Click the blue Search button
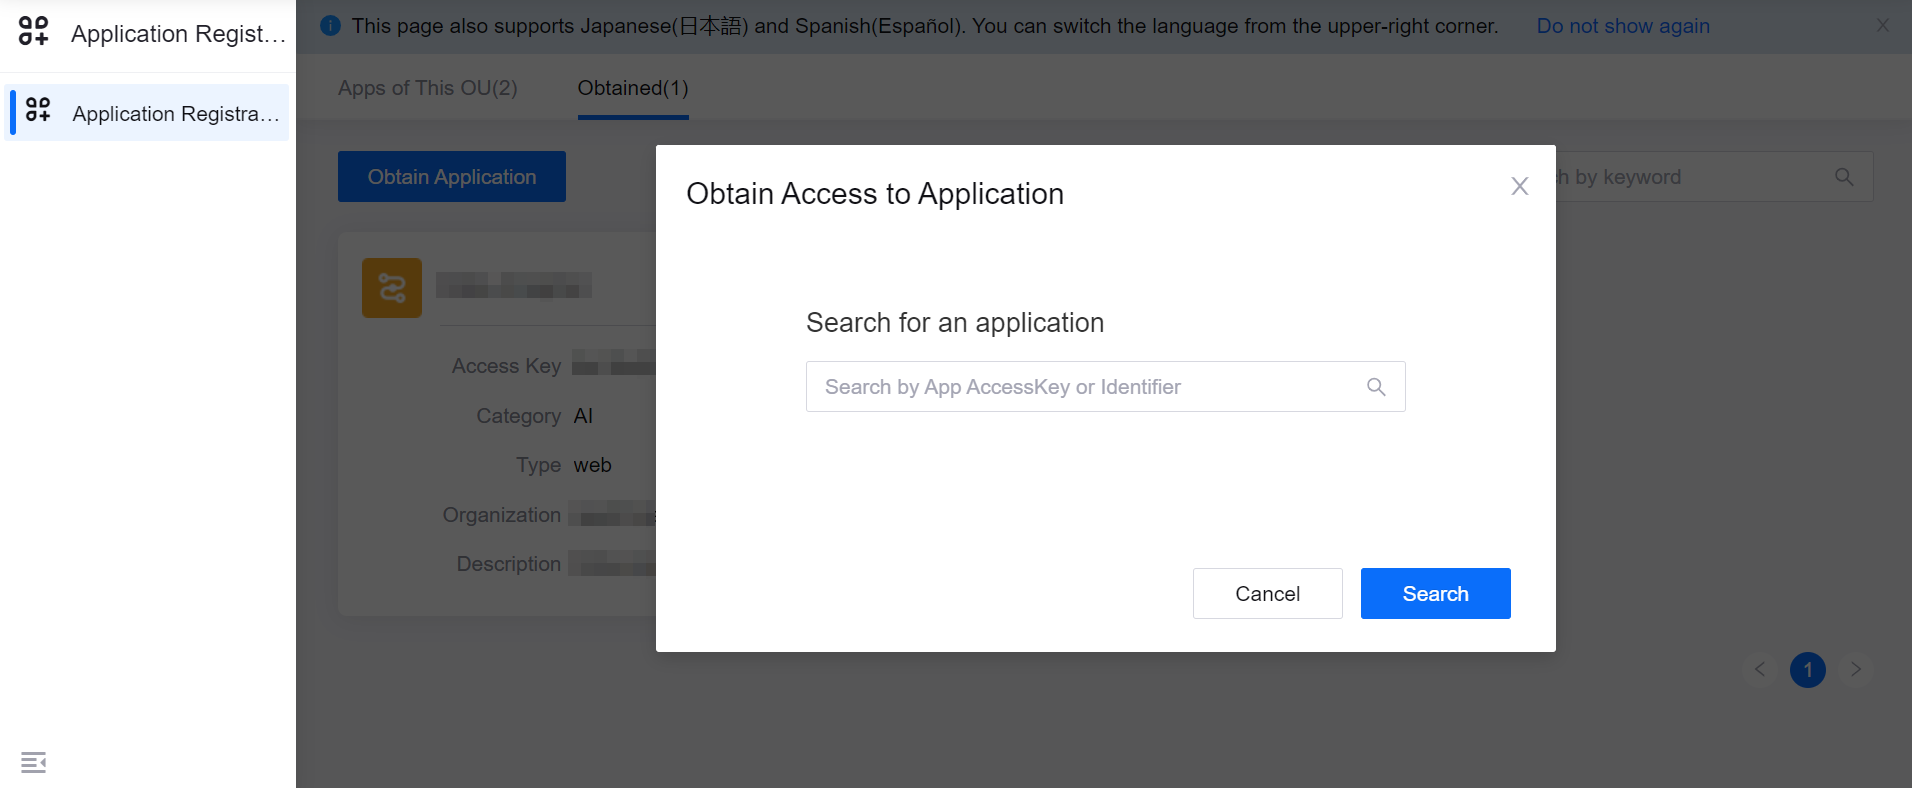The height and width of the screenshot is (788, 1912). click(x=1435, y=594)
